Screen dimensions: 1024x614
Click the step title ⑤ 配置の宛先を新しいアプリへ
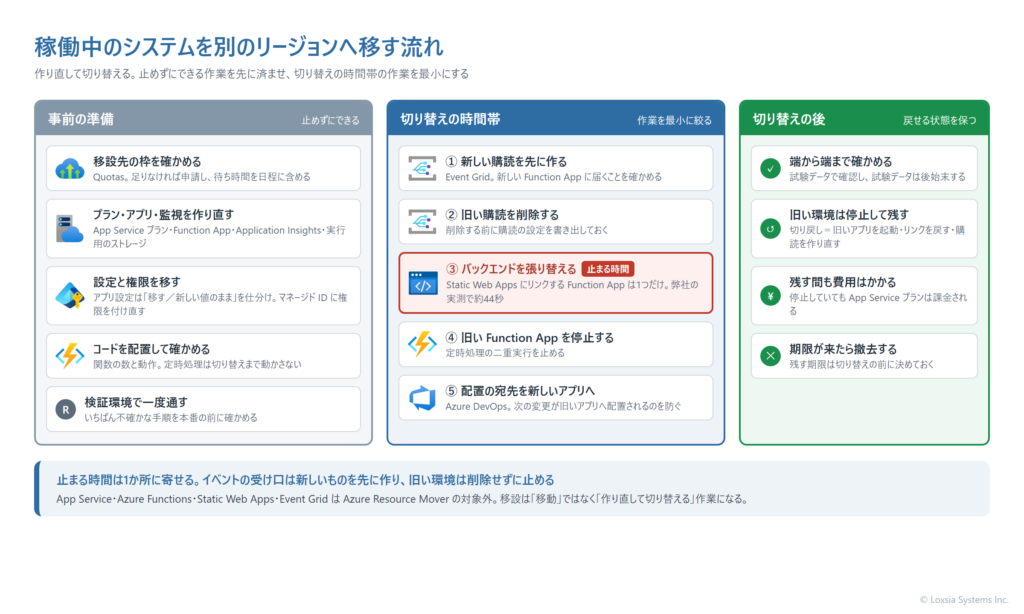(520, 391)
